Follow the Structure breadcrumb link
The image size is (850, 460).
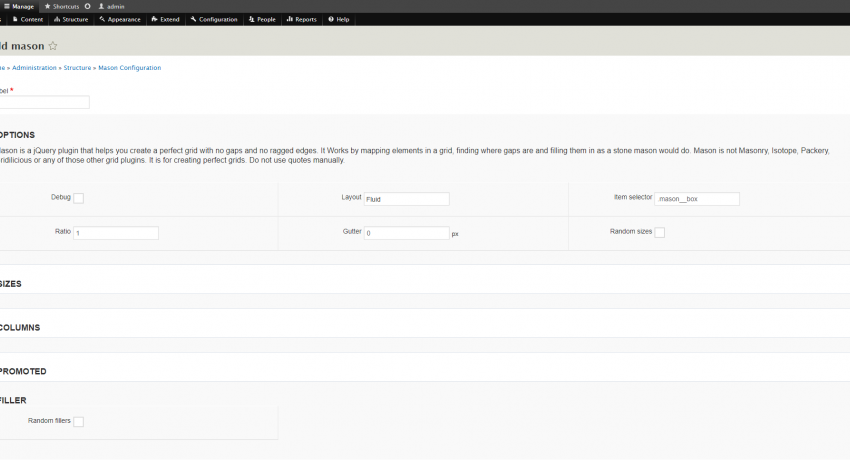[77, 68]
